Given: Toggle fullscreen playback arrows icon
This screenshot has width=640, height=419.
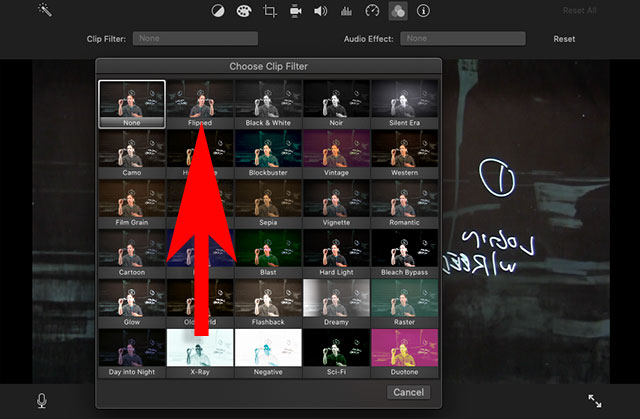Looking at the screenshot, I should tap(595, 400).
